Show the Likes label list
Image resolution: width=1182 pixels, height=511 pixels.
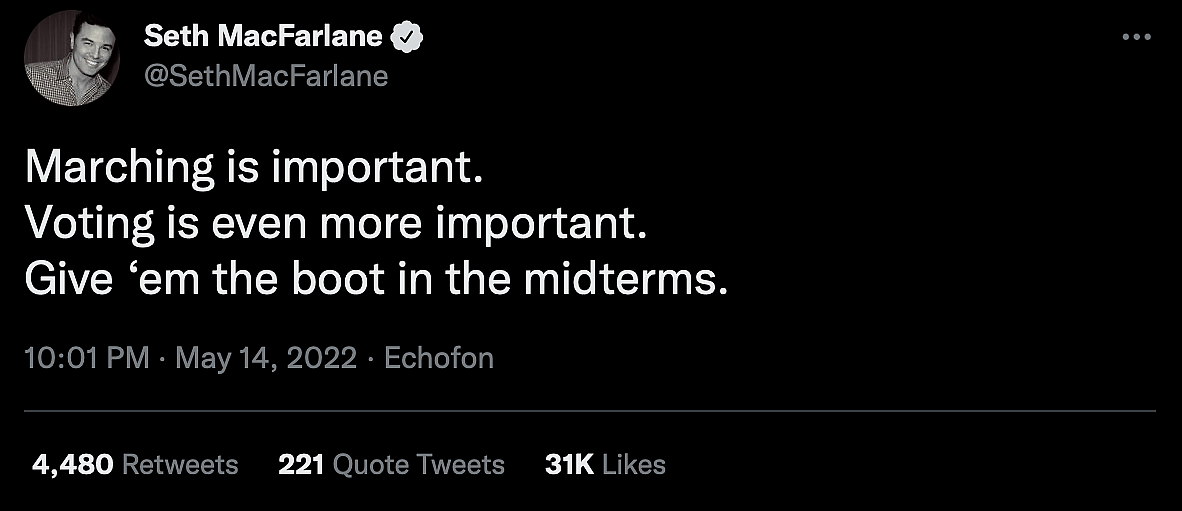pyautogui.click(x=634, y=464)
